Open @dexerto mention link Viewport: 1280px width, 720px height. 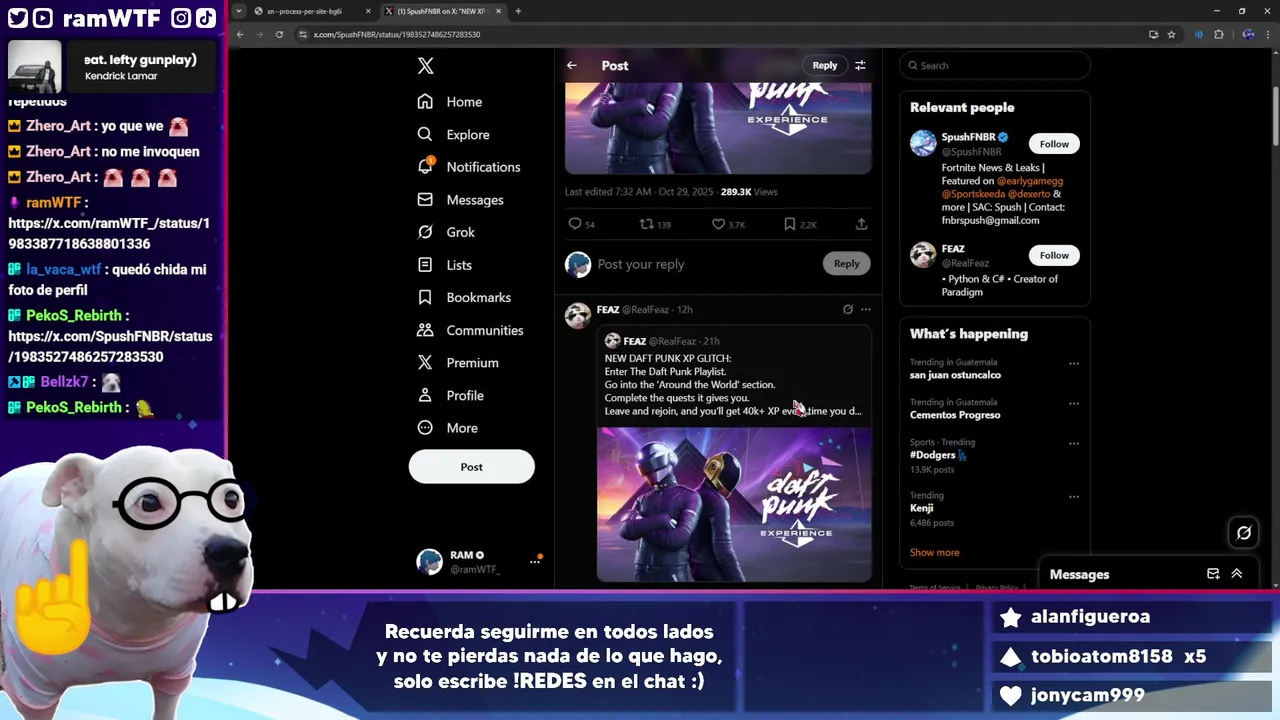pos(1029,194)
